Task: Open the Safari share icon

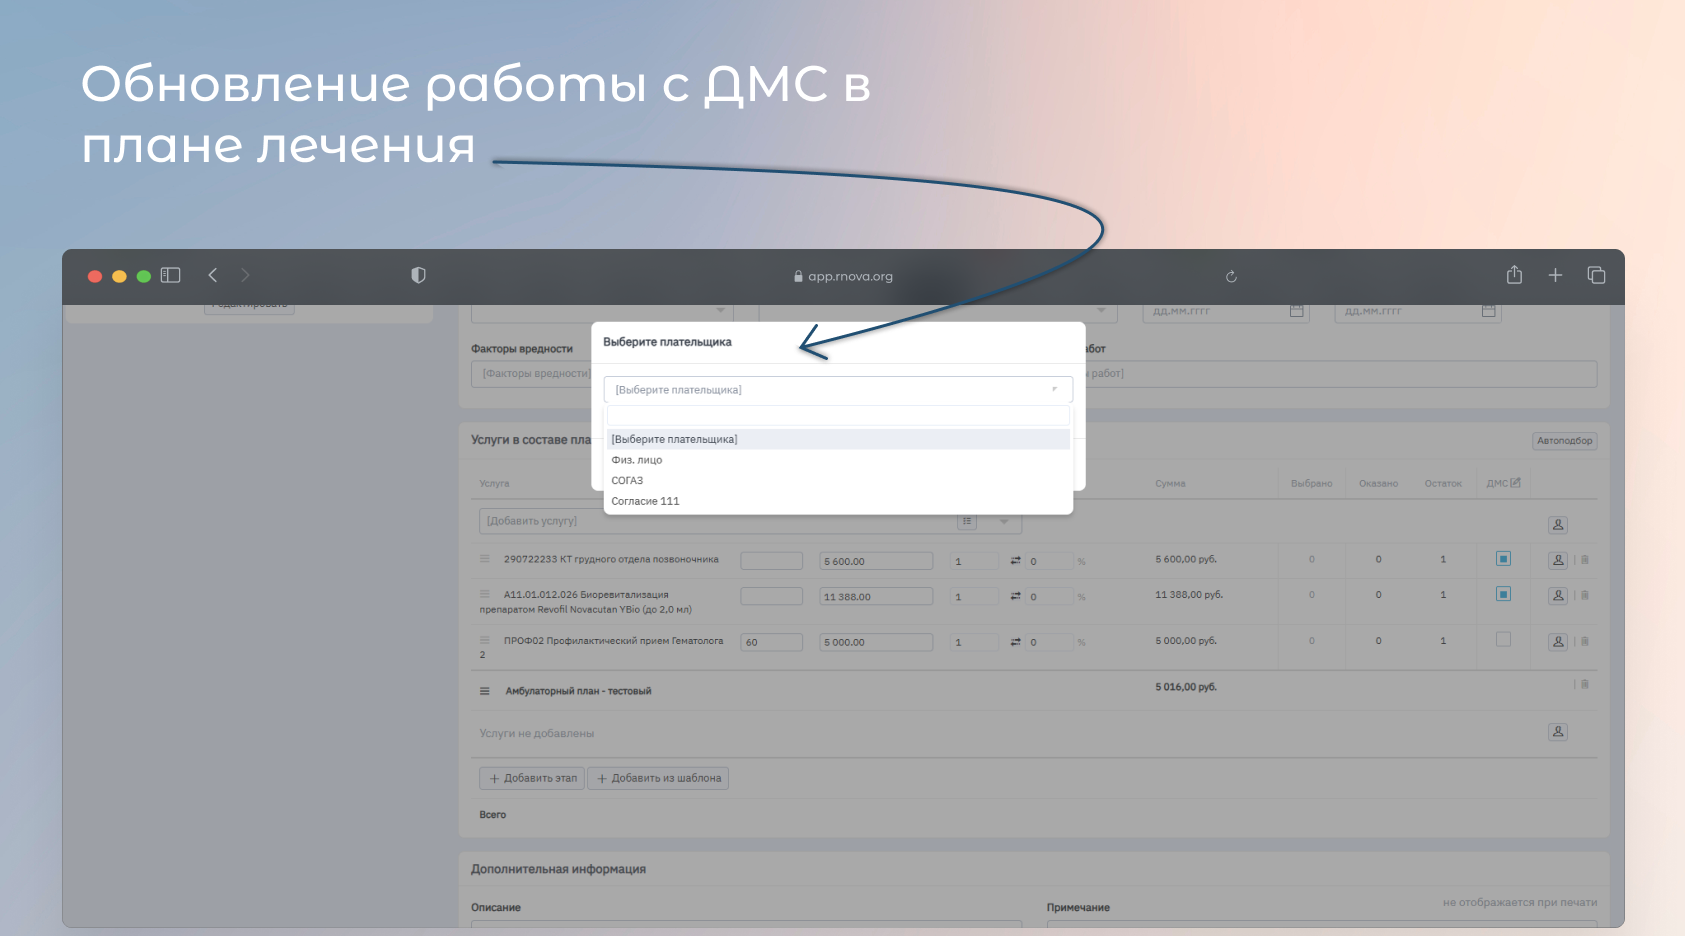Action: click(x=1514, y=275)
